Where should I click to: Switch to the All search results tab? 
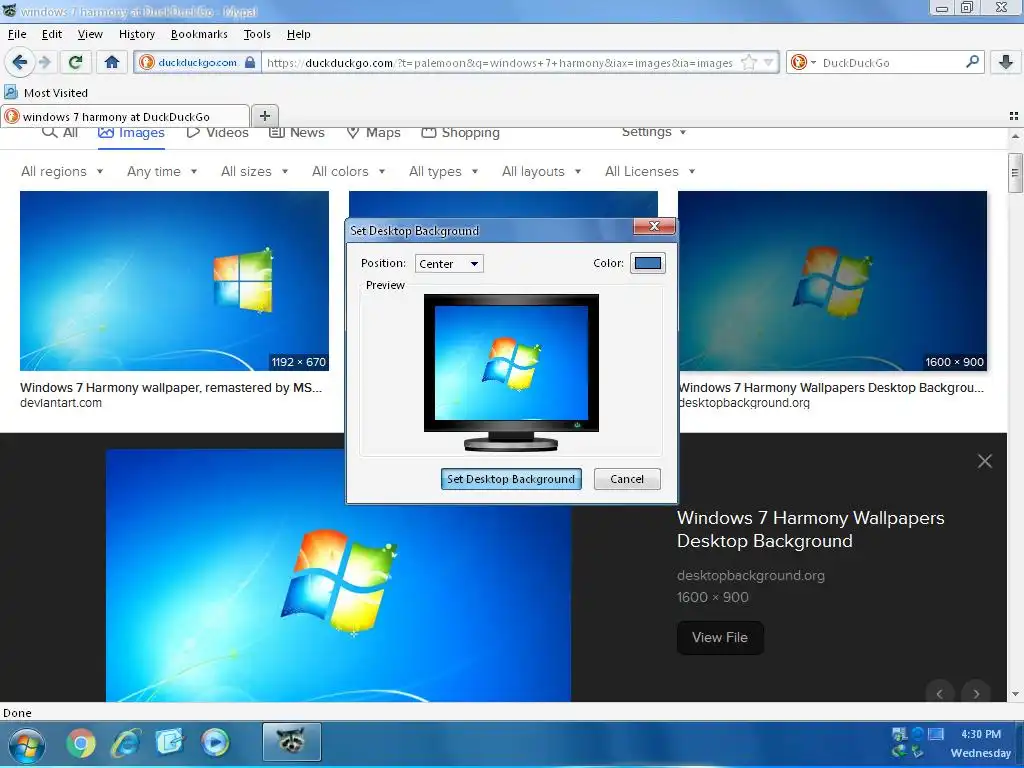60,133
